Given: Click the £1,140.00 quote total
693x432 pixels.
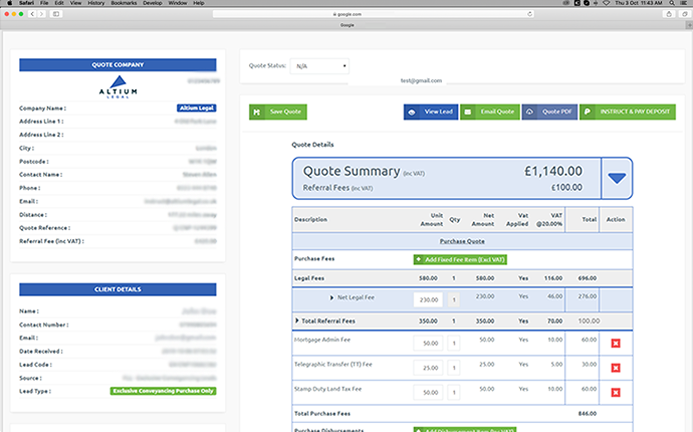Looking at the screenshot, I should tap(553, 171).
